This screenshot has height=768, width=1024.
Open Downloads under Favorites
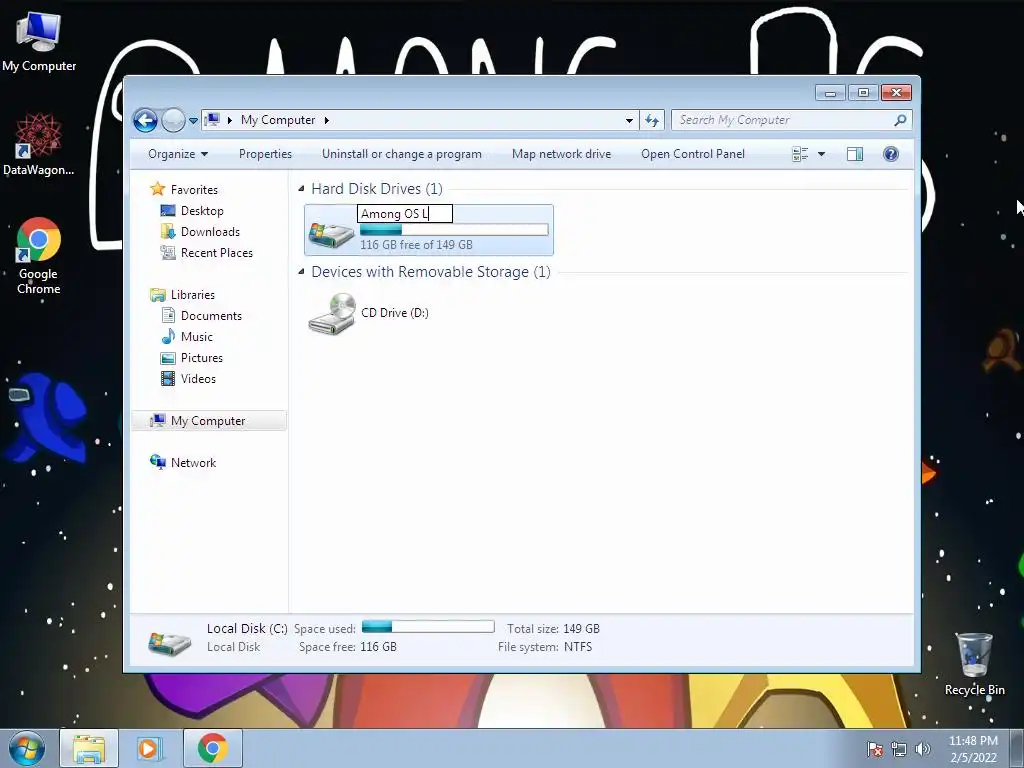click(210, 232)
